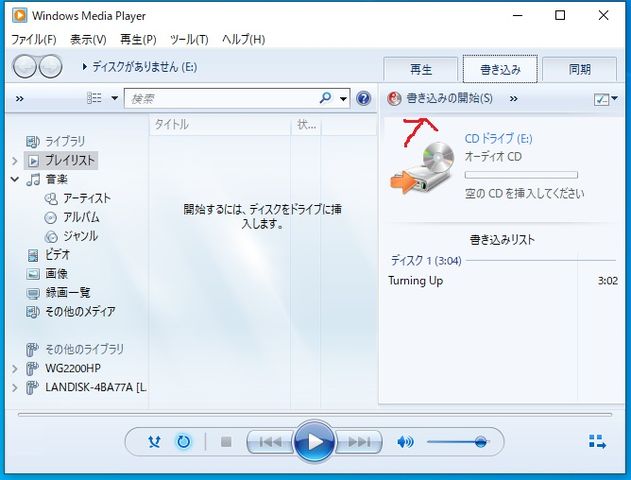This screenshot has height=480, width=631.
Task: Click the stop playback button
Action: [x=226, y=442]
